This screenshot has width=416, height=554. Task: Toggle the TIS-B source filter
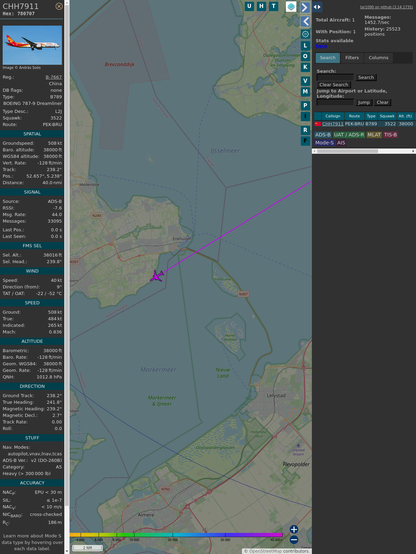[x=390, y=135]
